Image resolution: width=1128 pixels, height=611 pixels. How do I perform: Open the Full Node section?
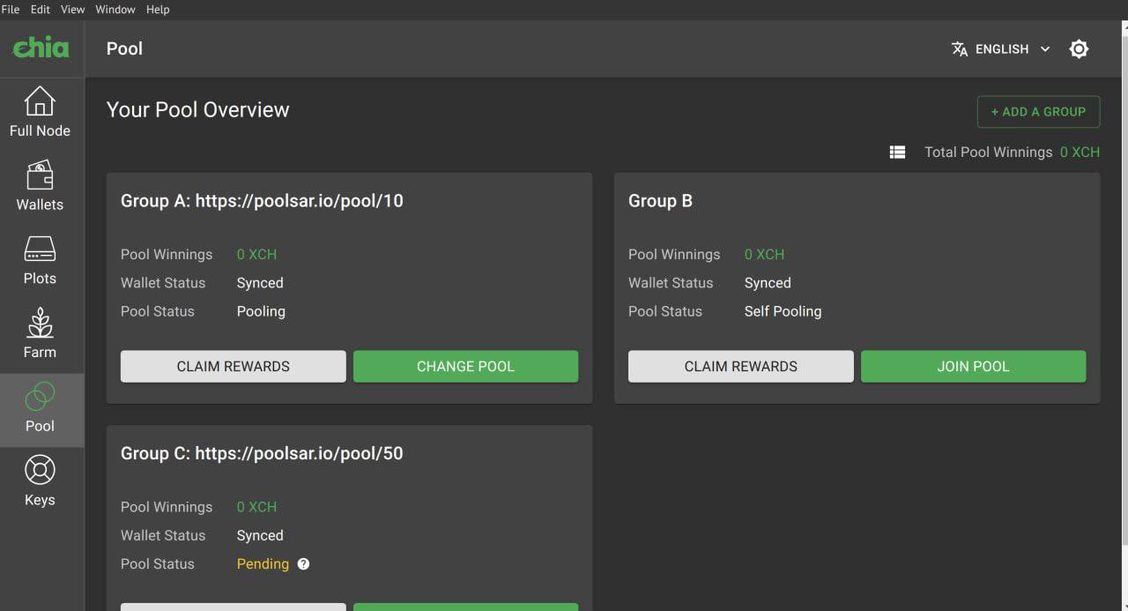(40, 112)
